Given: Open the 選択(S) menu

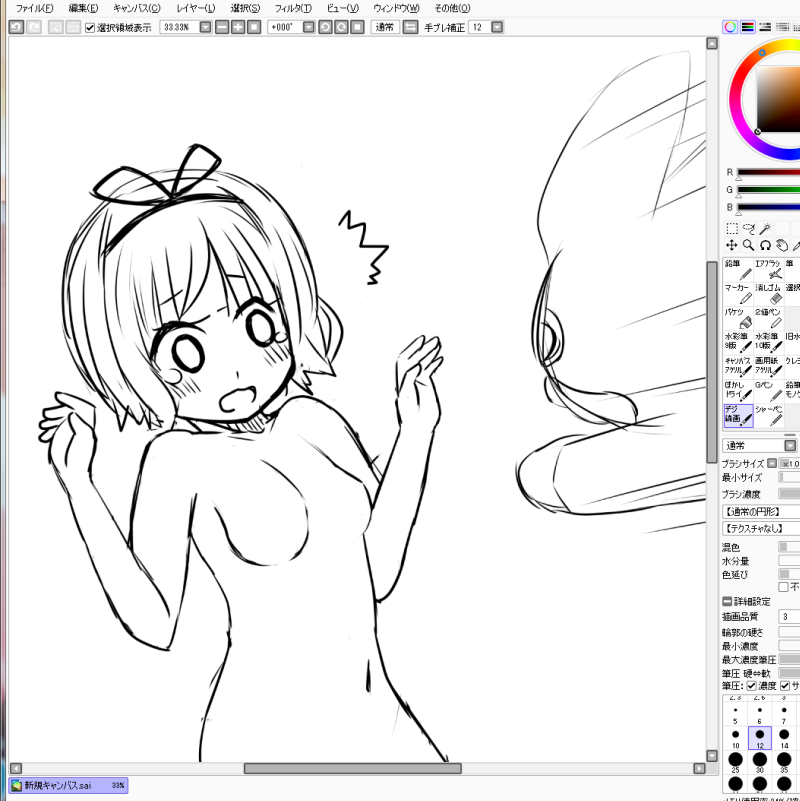Looking at the screenshot, I should pos(245,8).
